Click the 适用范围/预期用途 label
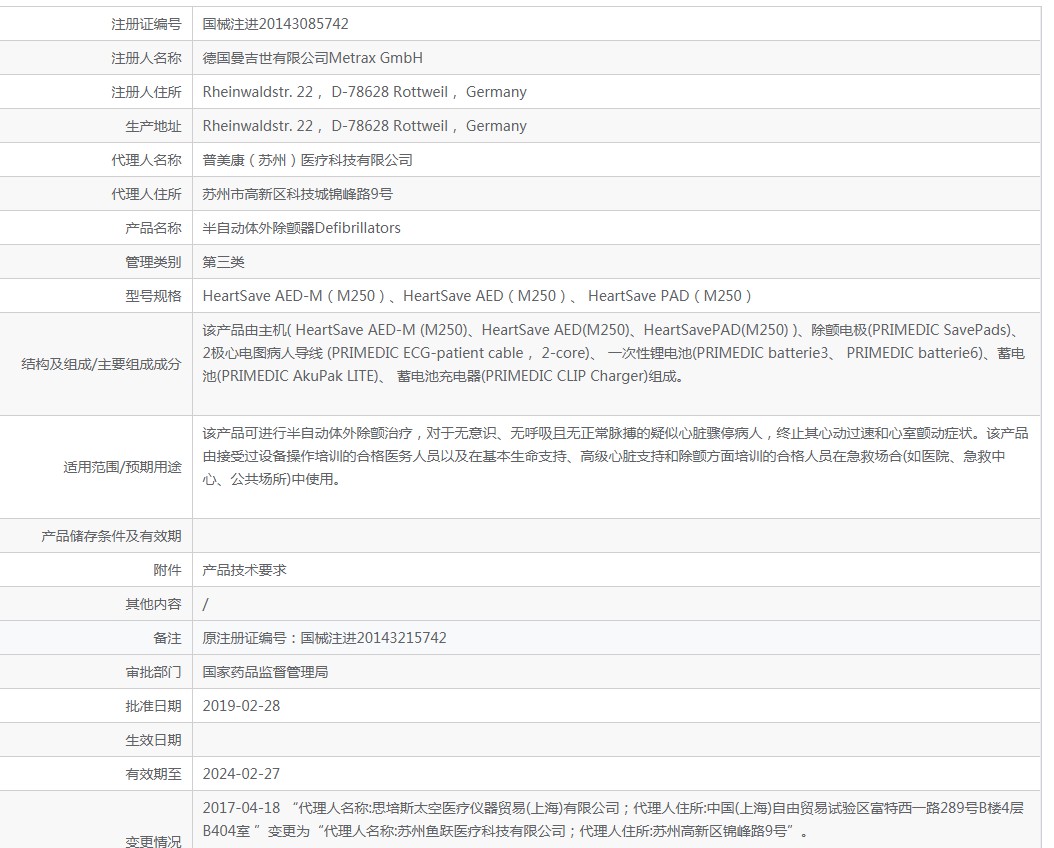This screenshot has width=1054, height=848. point(122,467)
